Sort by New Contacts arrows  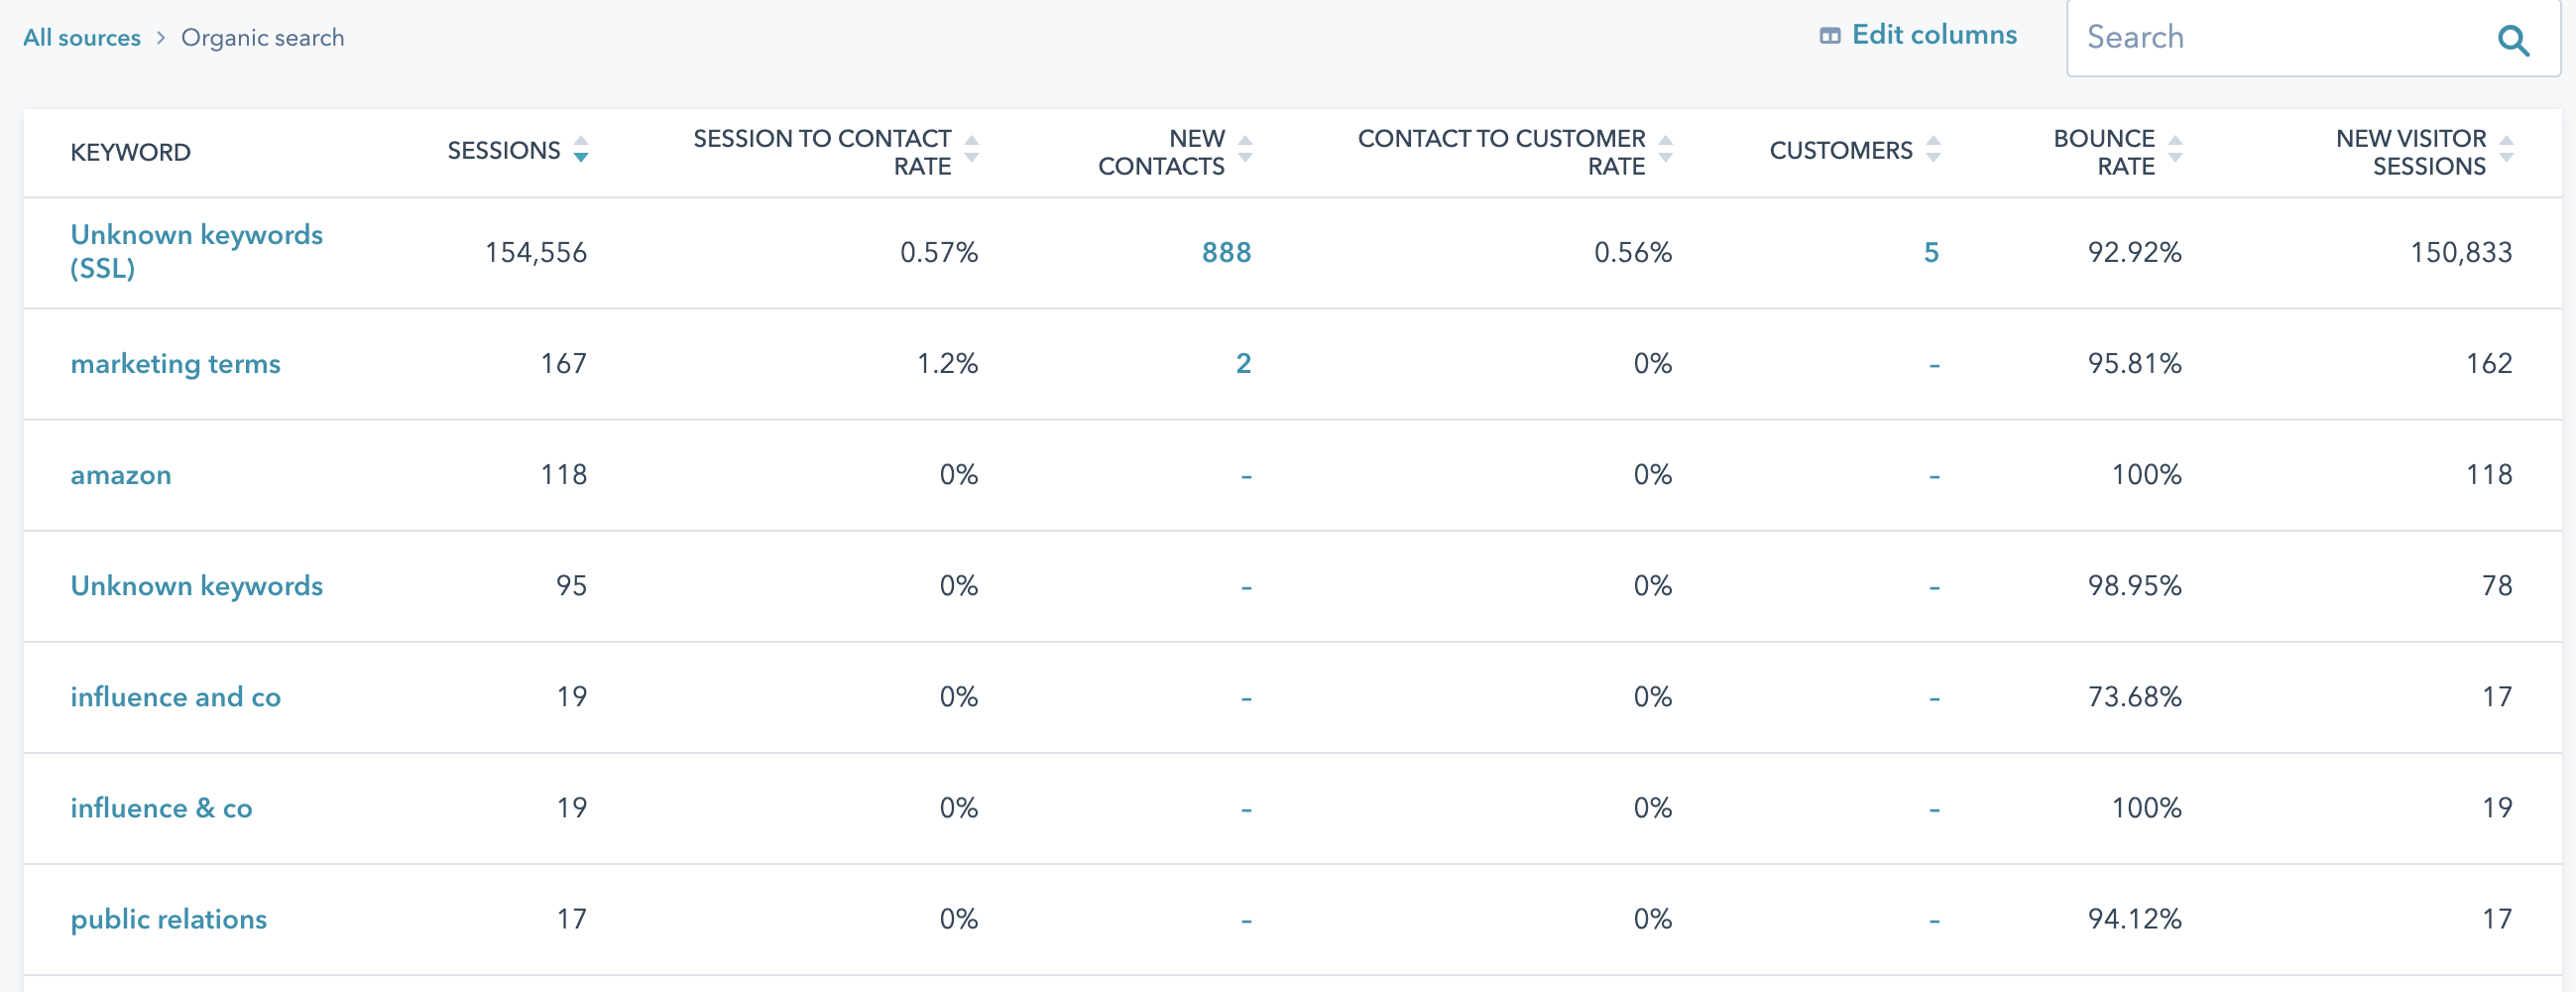click(x=1245, y=149)
